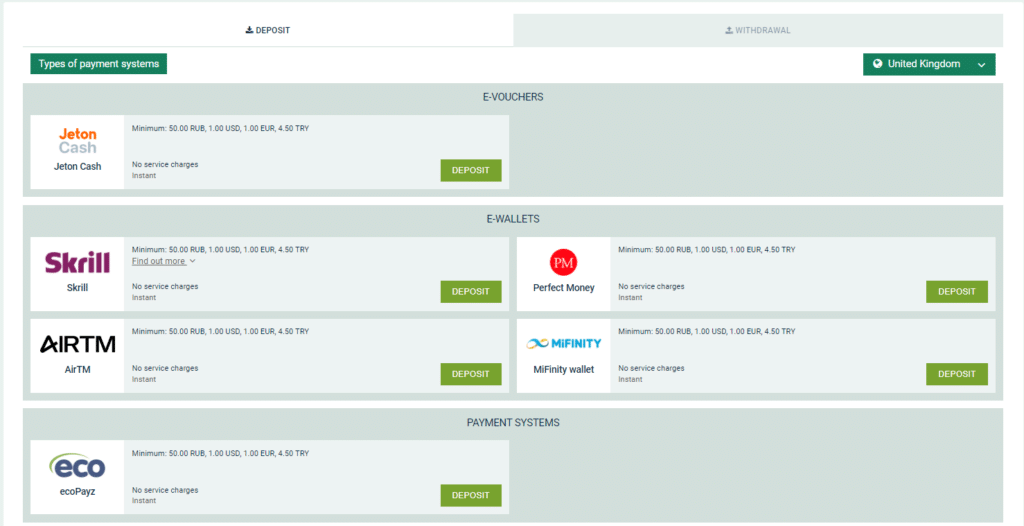Click the download icon on Deposit tab
Viewport: 1024px width, 526px height.
pos(249,30)
